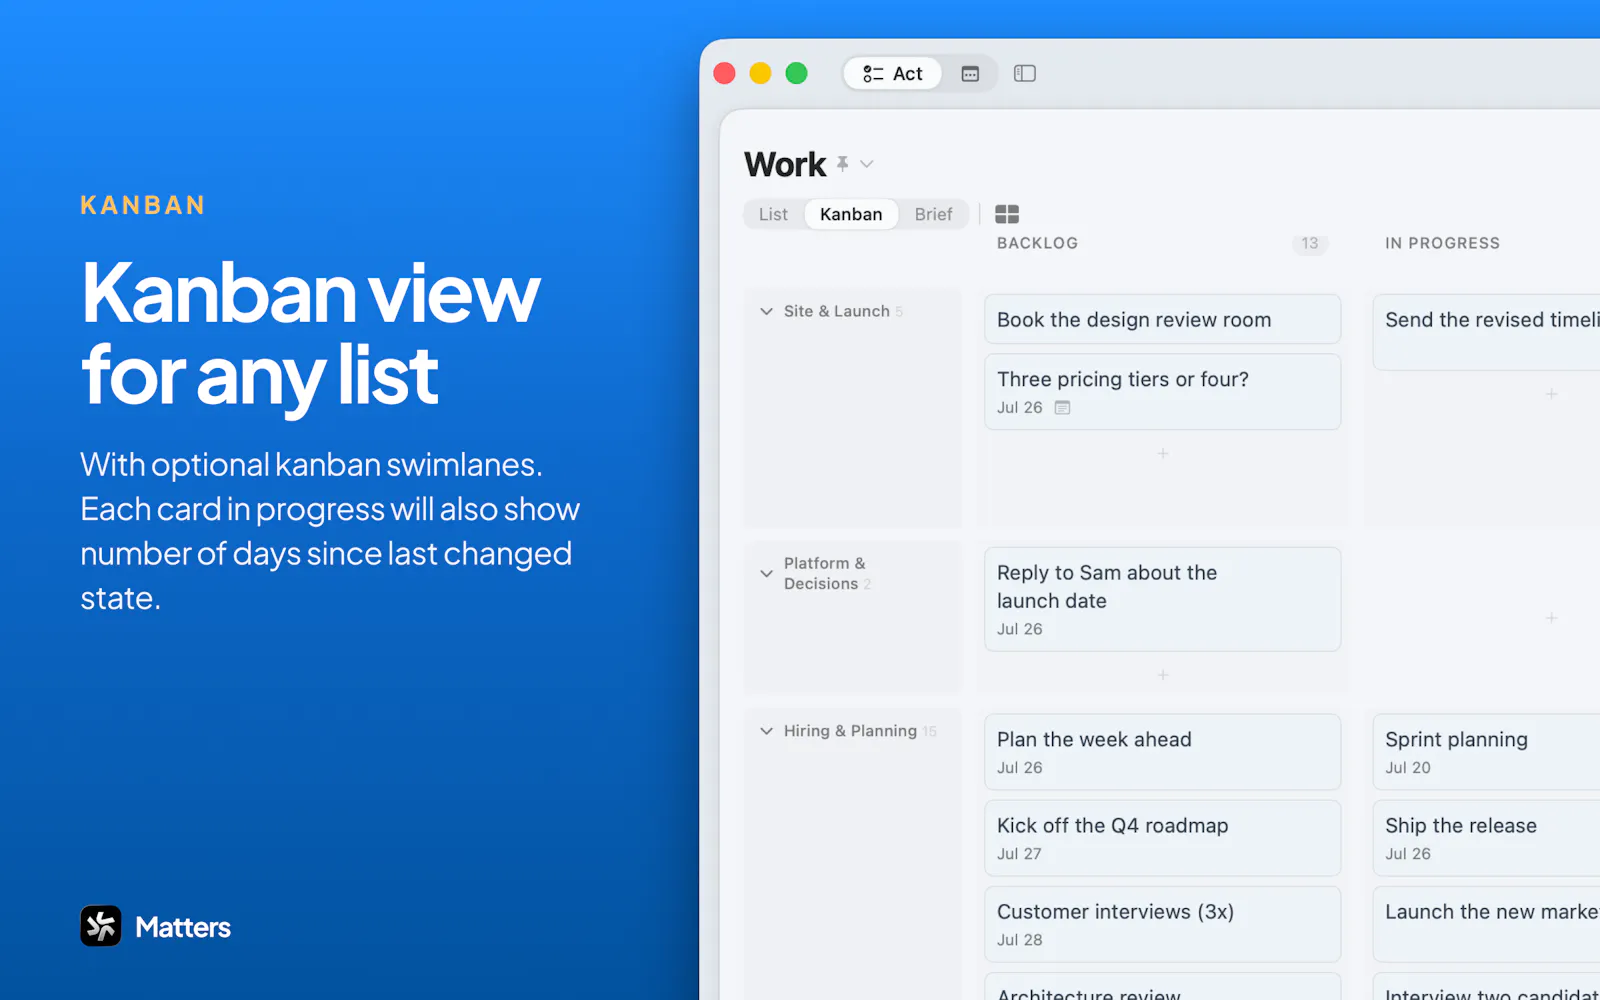Add a card to Platform & Decisions in progress

pyautogui.click(x=1551, y=618)
